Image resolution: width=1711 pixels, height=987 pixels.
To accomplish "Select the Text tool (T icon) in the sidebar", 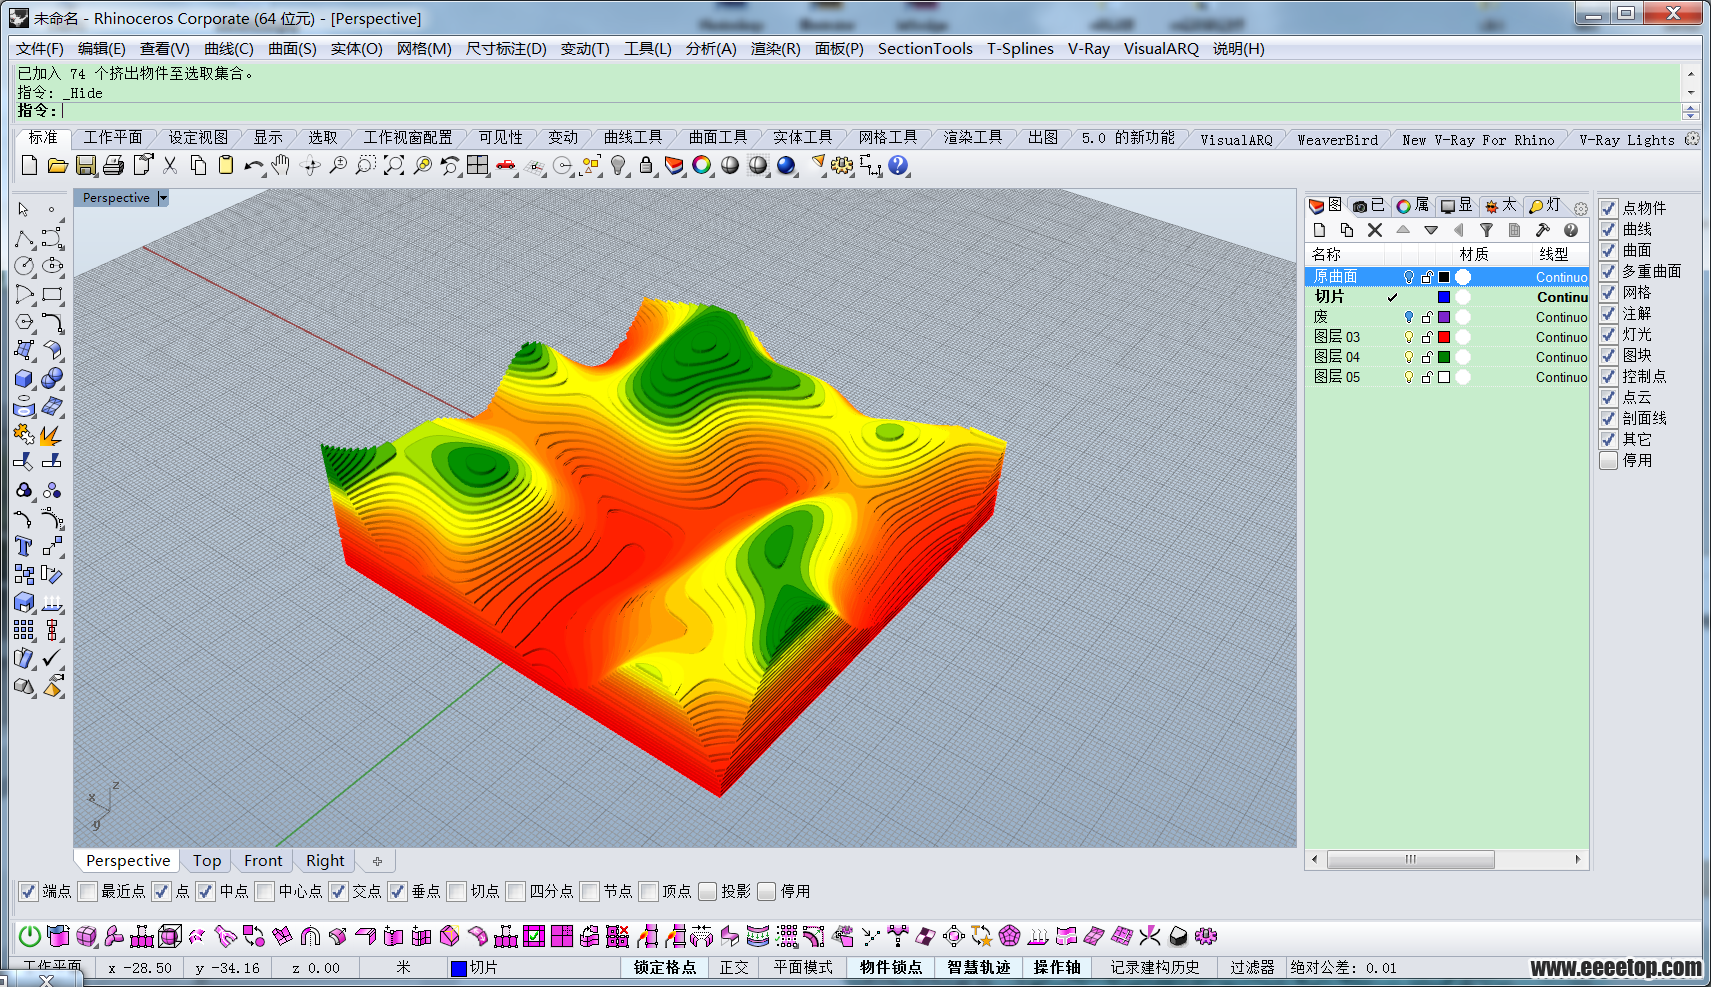I will [x=24, y=546].
